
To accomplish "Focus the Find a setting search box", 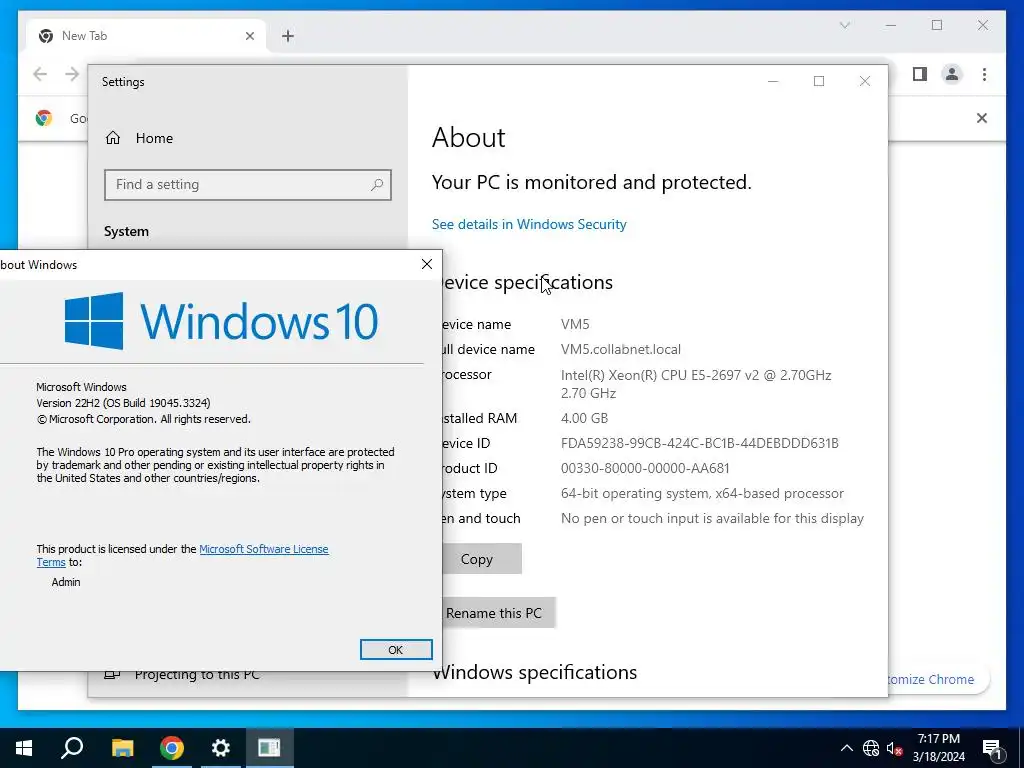I will [x=248, y=185].
